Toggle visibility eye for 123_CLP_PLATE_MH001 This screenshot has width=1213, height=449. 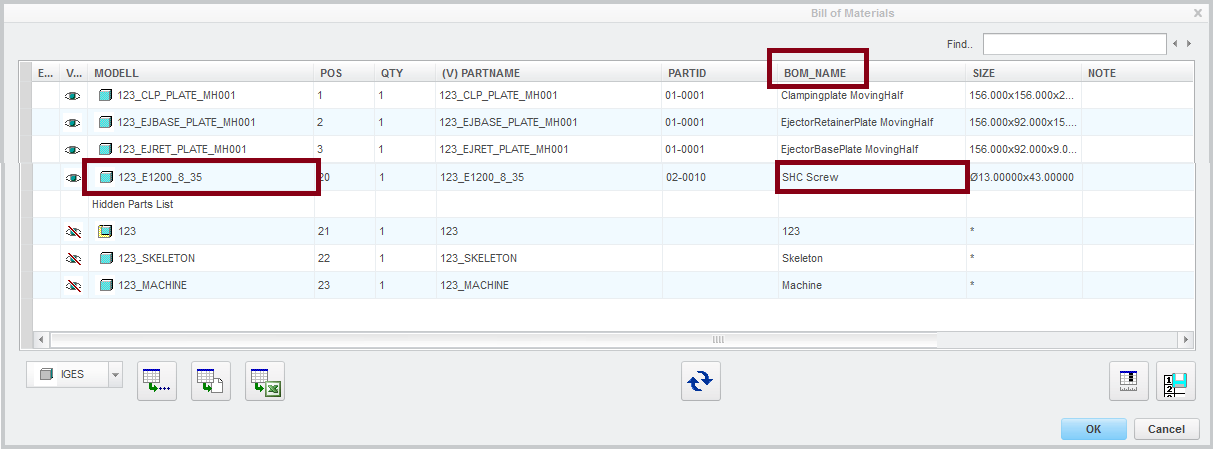[73, 96]
